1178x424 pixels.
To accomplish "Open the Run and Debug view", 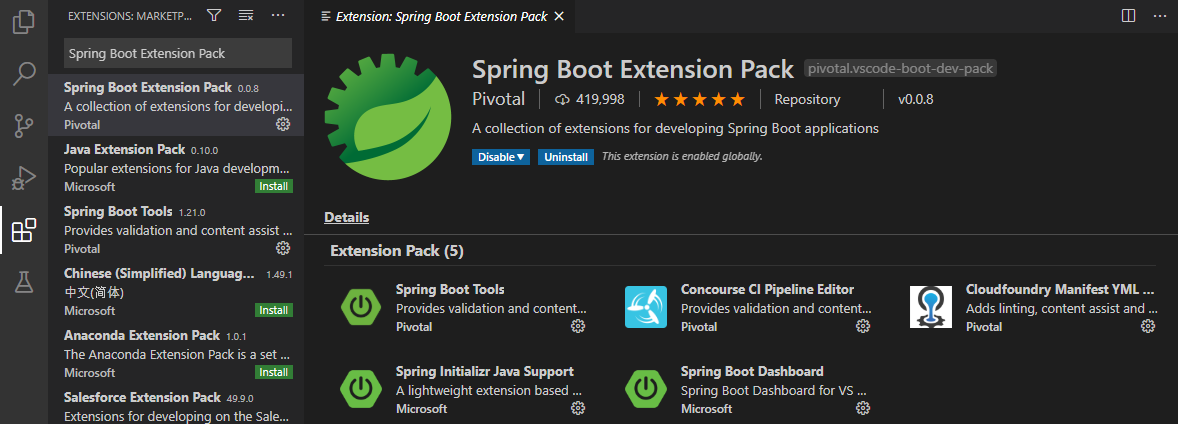I will [24, 178].
